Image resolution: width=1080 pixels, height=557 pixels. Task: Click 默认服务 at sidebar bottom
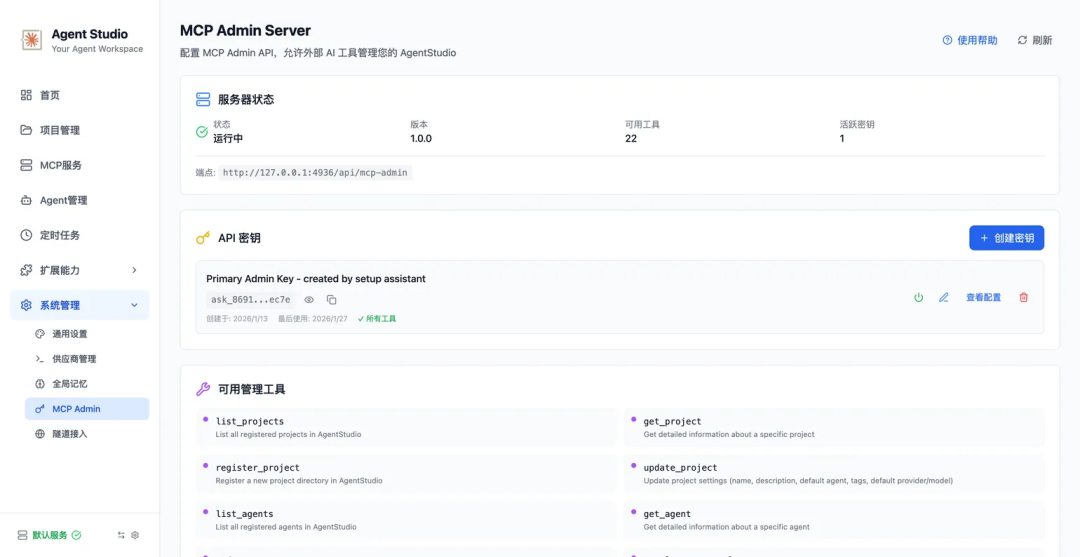click(x=50, y=535)
